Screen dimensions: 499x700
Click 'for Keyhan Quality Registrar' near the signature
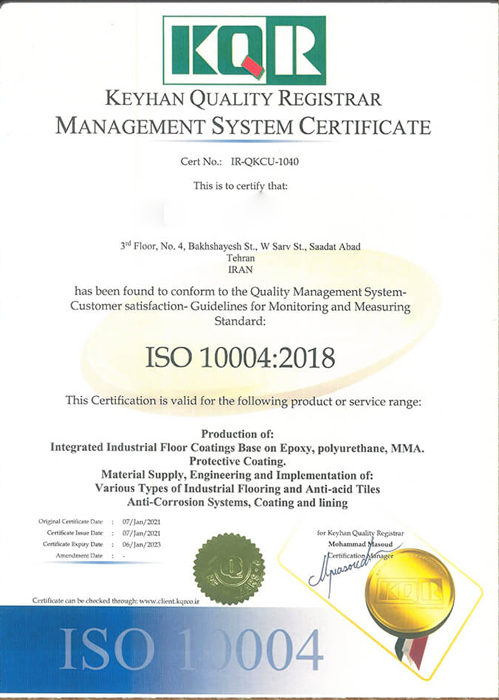click(x=361, y=533)
